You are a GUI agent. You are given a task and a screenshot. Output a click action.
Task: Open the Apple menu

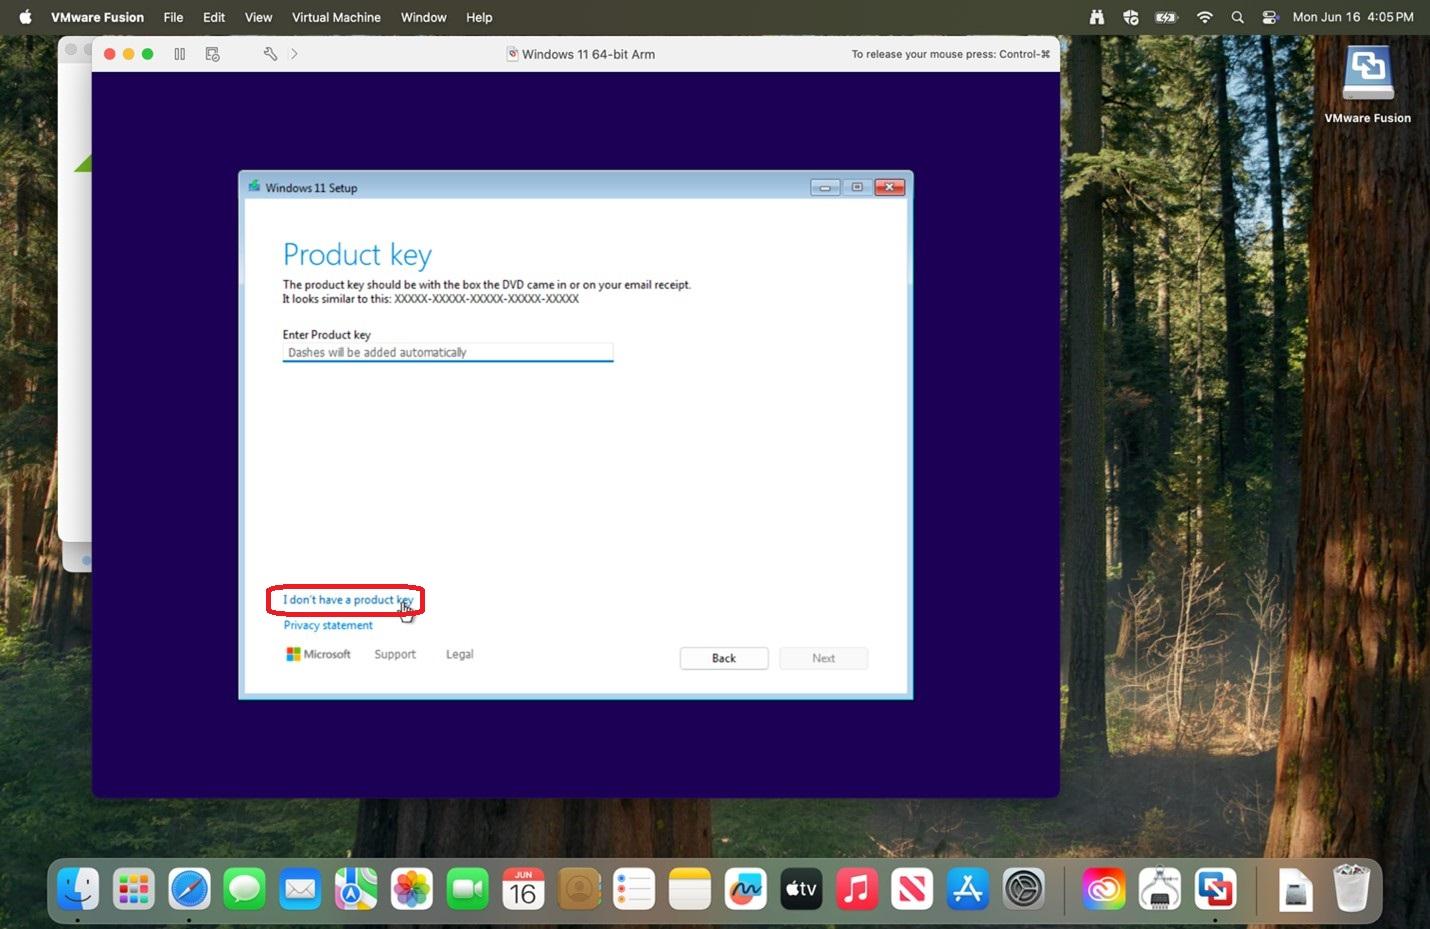[x=25, y=17]
